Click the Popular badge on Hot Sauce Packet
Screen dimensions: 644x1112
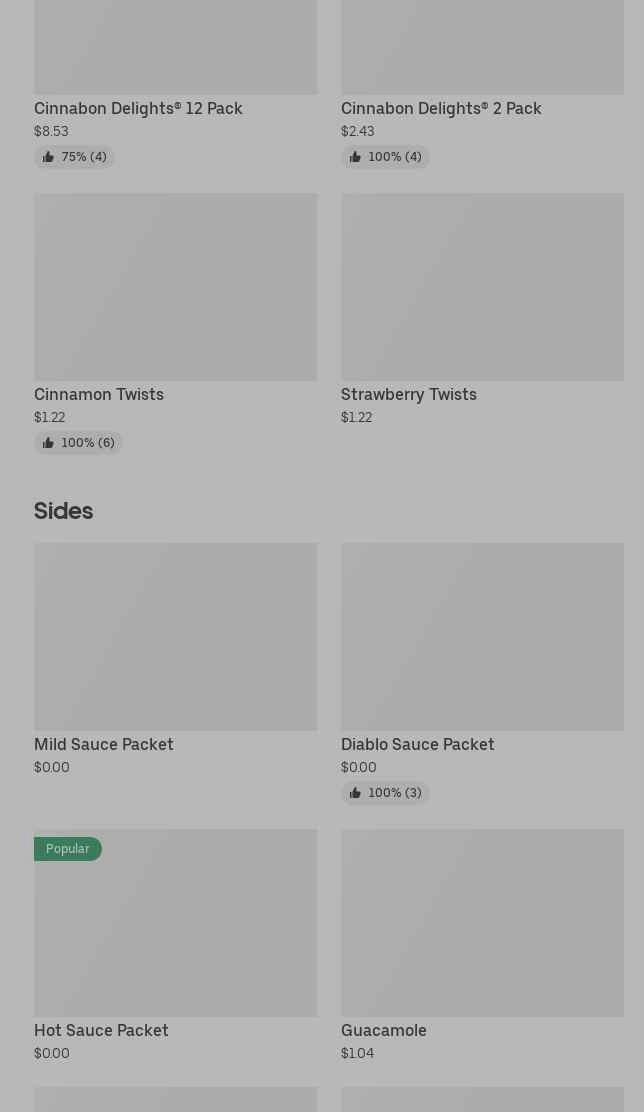click(68, 849)
